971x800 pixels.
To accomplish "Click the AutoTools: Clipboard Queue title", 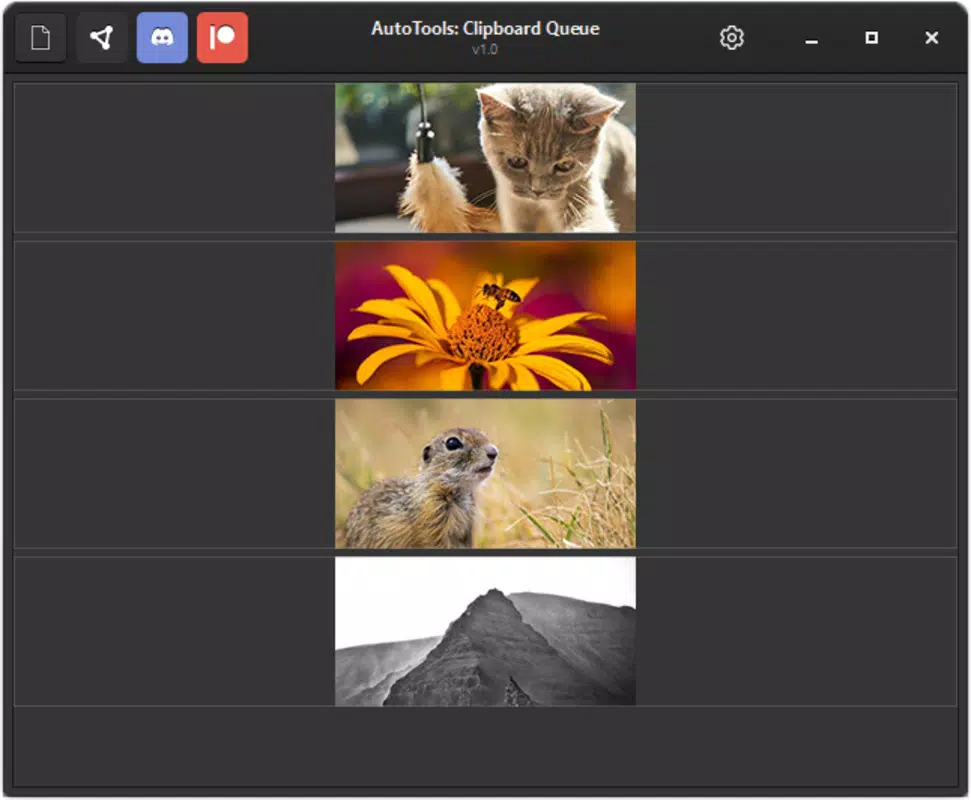I will coord(486,28).
